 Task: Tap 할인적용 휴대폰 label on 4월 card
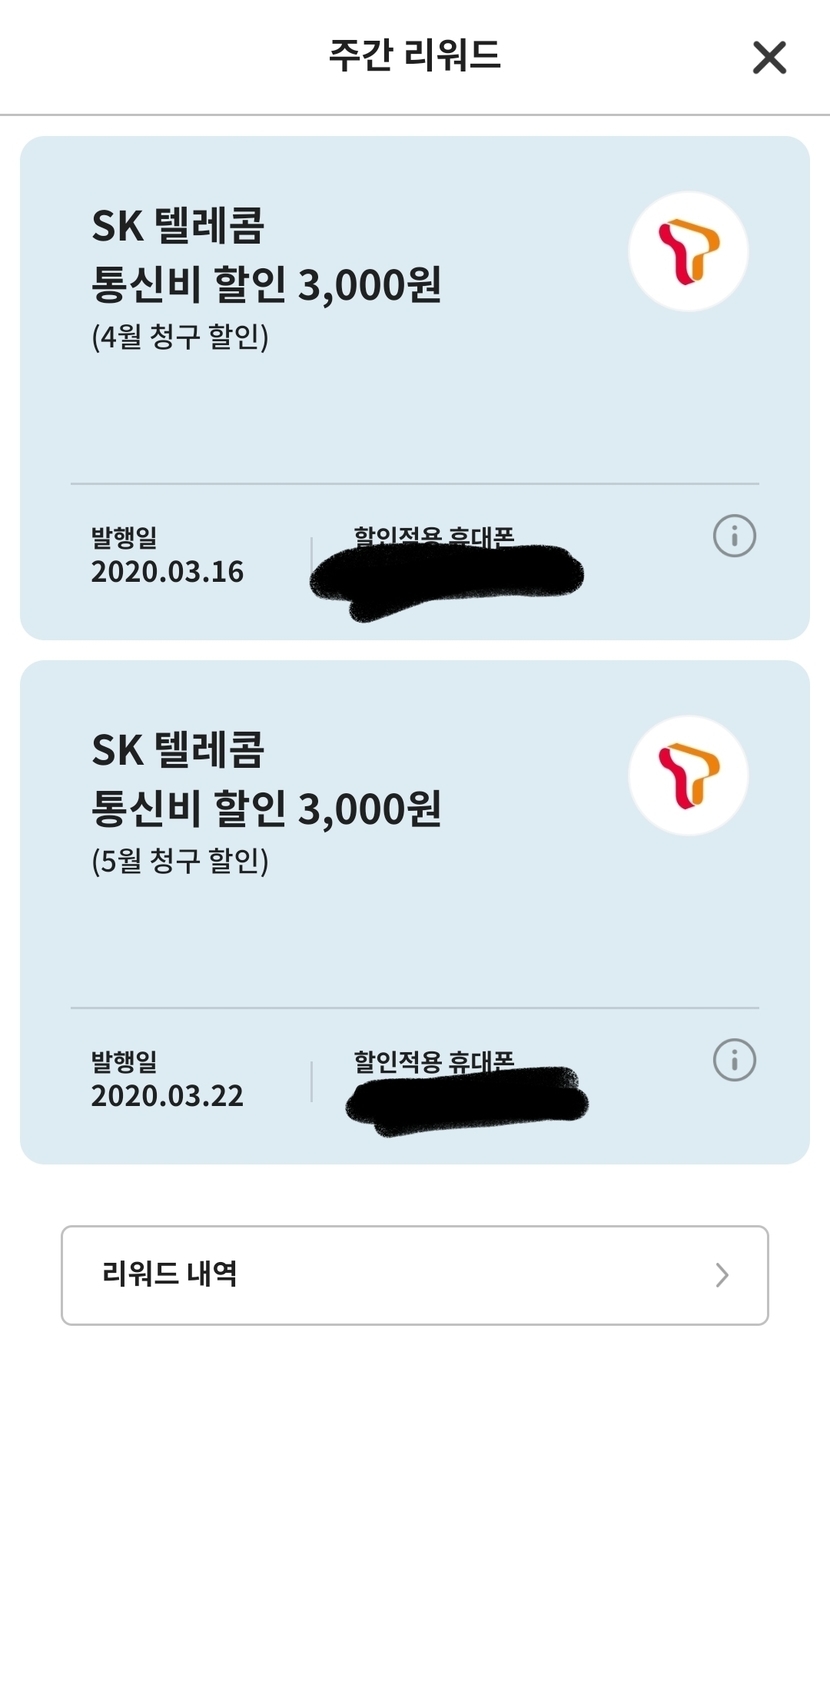pos(433,535)
